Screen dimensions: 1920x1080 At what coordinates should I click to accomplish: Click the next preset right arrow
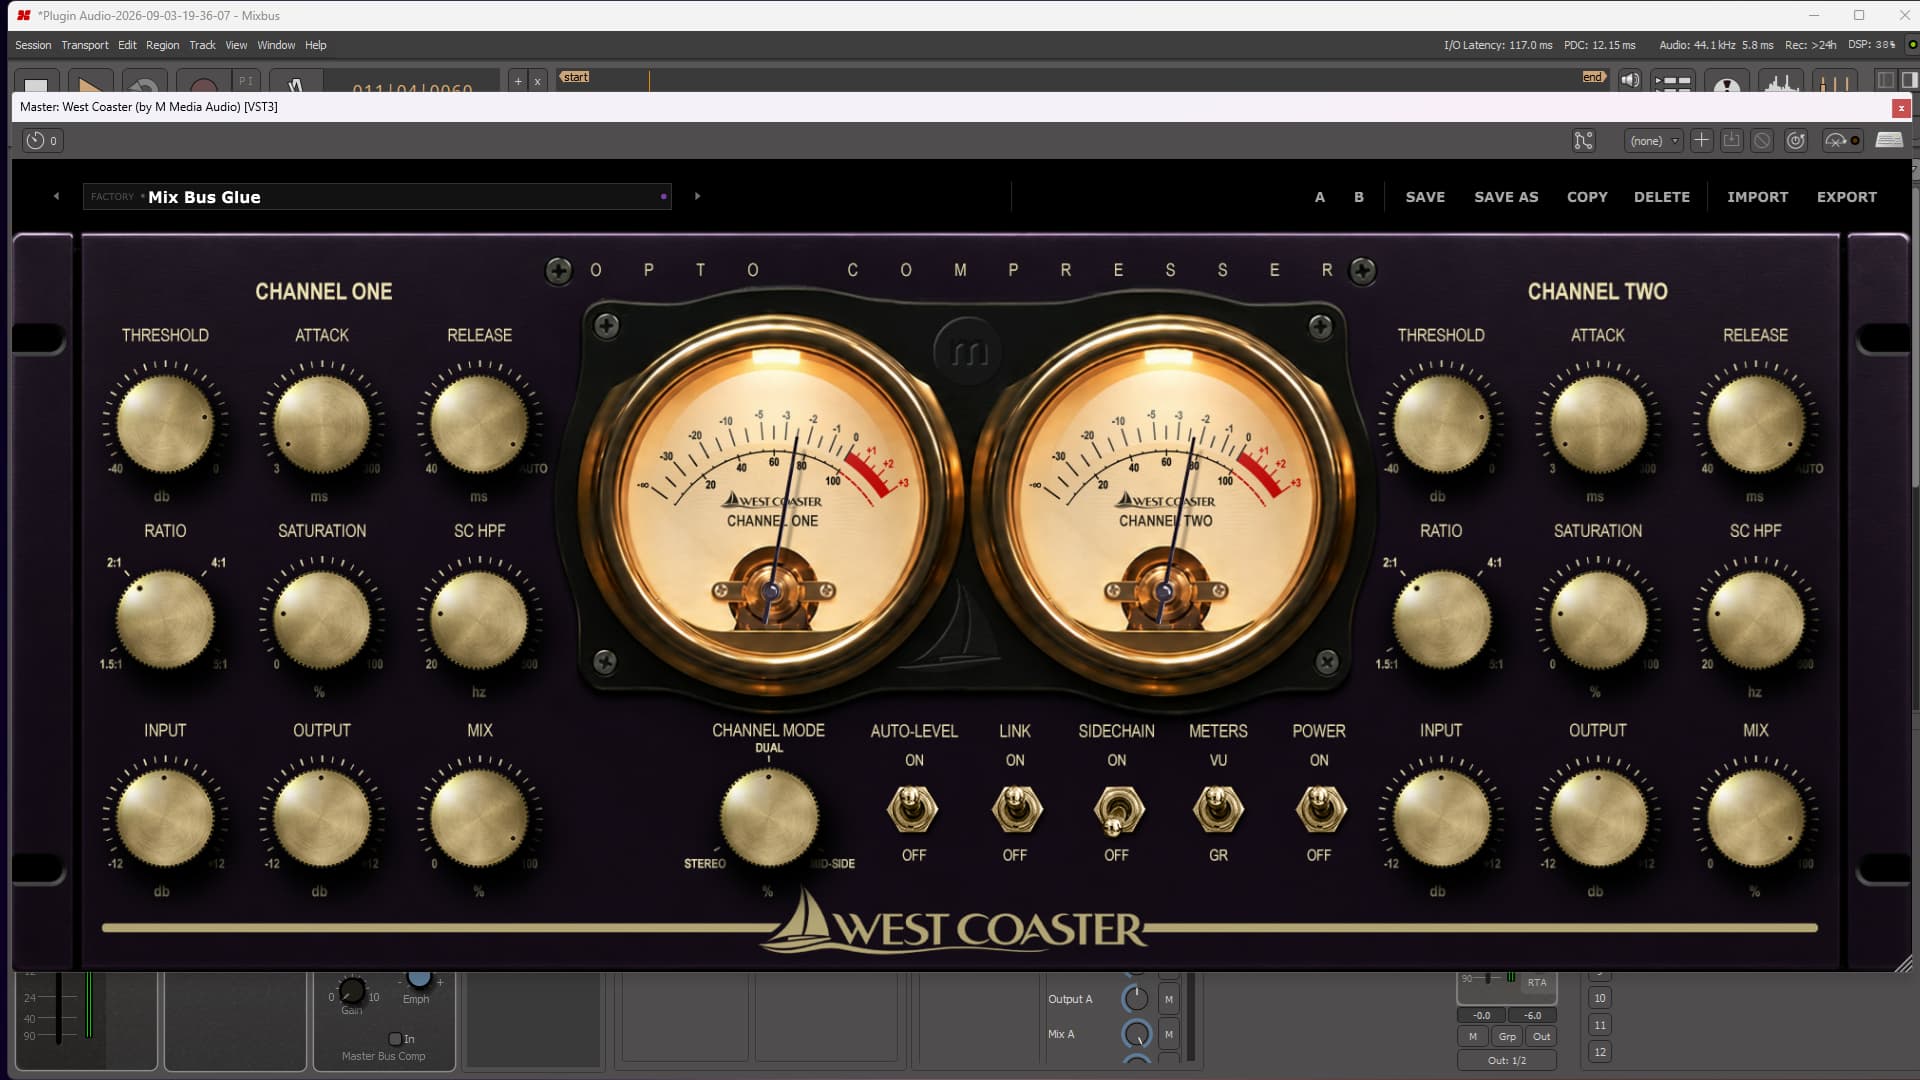point(697,197)
